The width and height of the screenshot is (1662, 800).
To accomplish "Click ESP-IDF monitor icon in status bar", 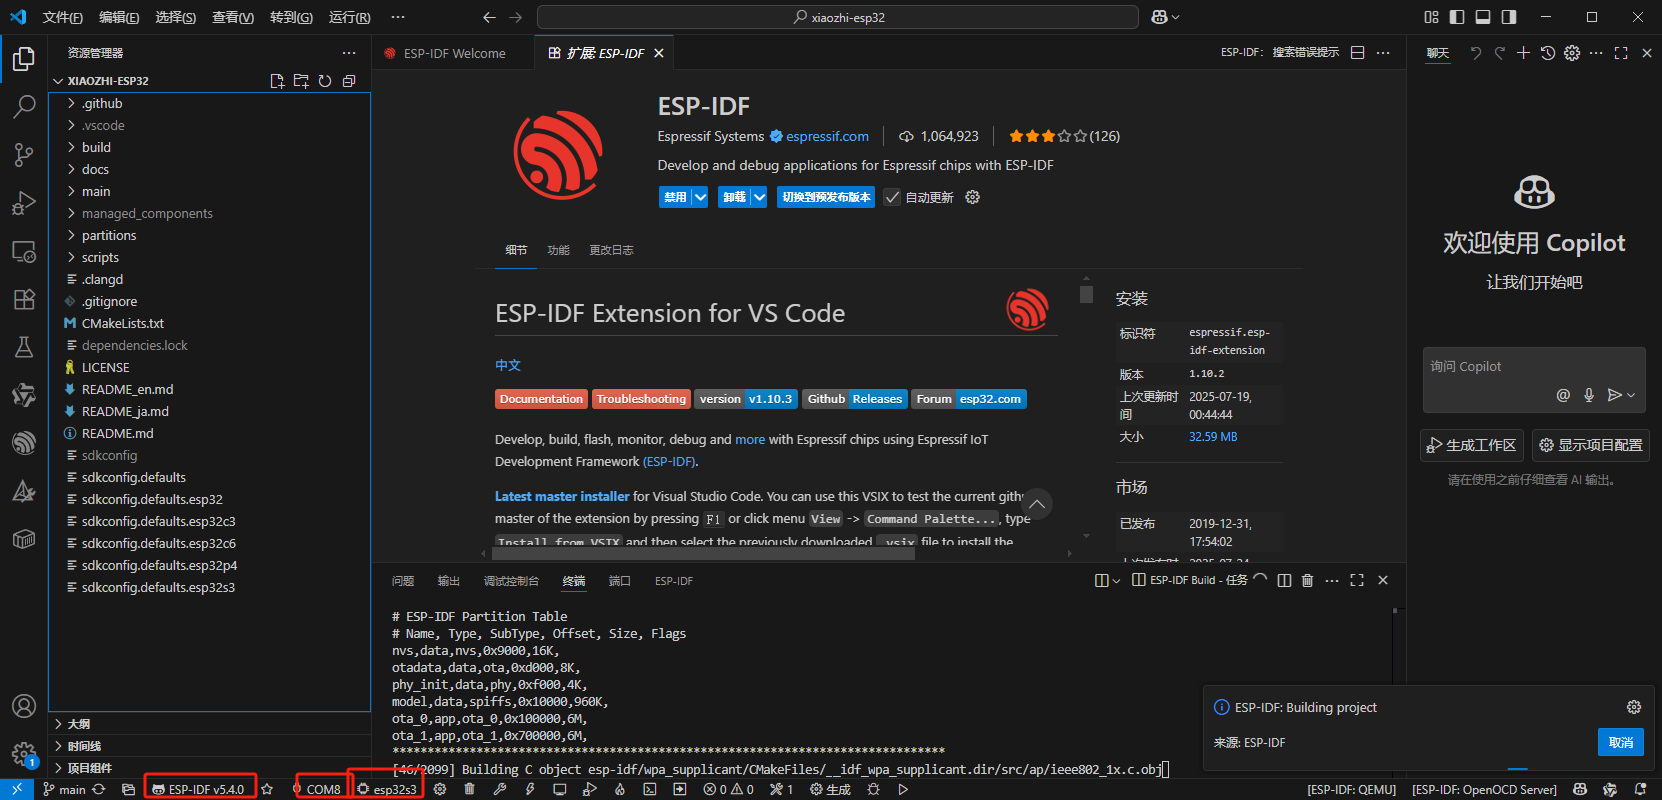I will pyautogui.click(x=560, y=789).
